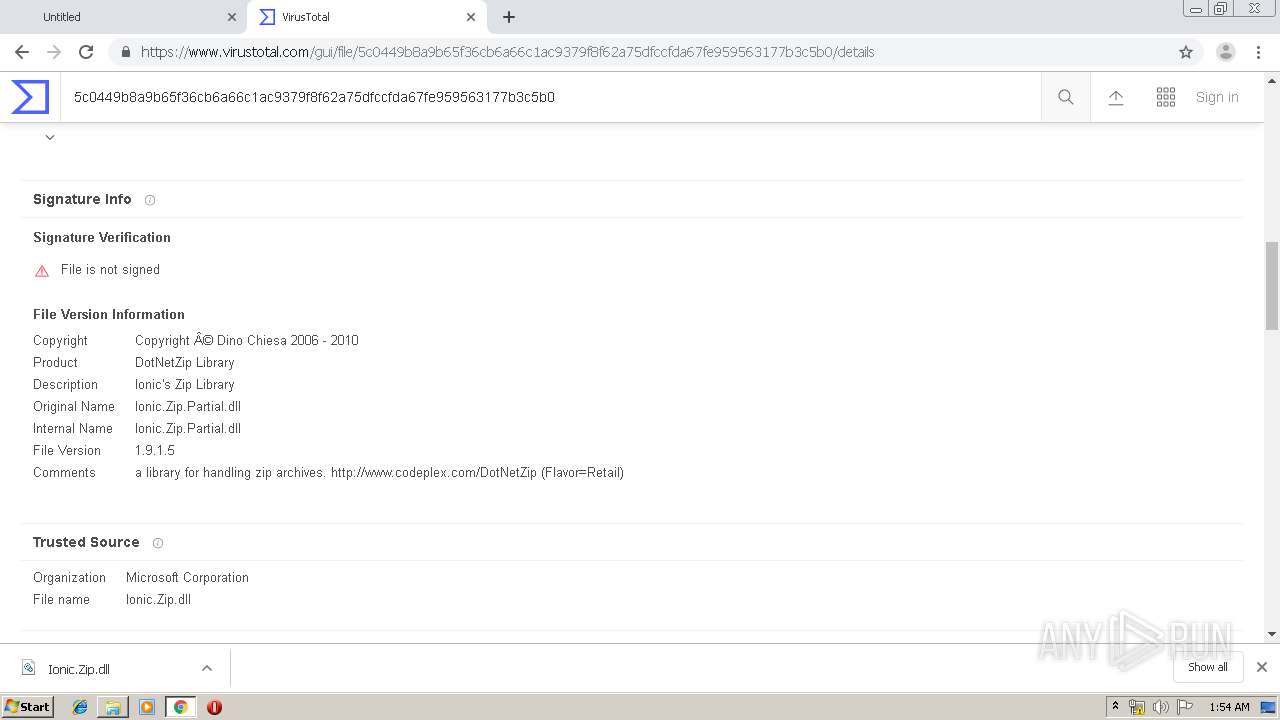This screenshot has height=720, width=1280.
Task: Open a new browser tab
Action: (509, 17)
